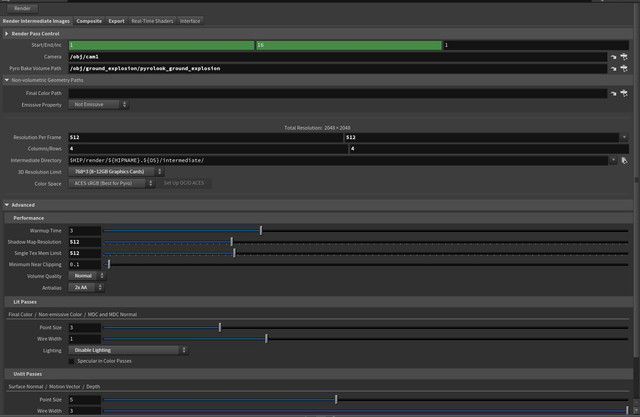Click Surface Normal / Motion Vector / Depth label
Viewport: 640px width, 417px height.
pos(54,387)
